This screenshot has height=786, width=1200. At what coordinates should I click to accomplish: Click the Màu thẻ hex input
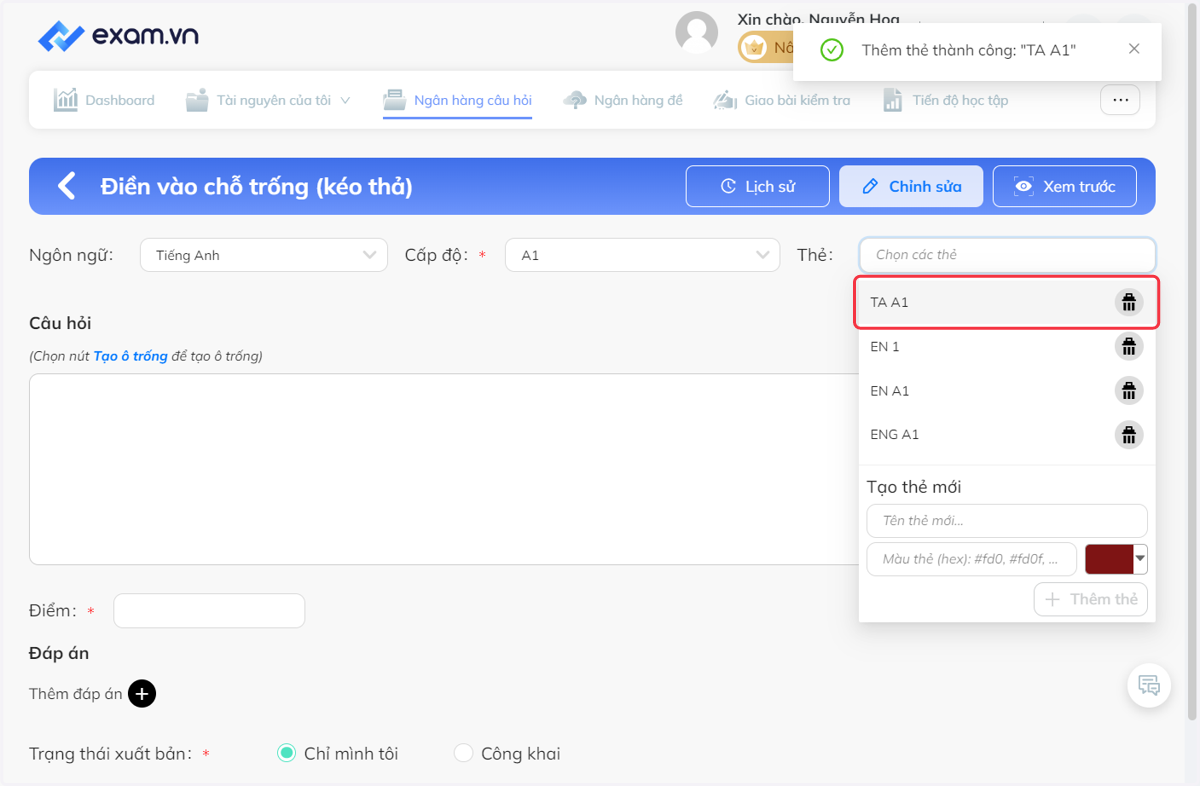tap(972, 559)
